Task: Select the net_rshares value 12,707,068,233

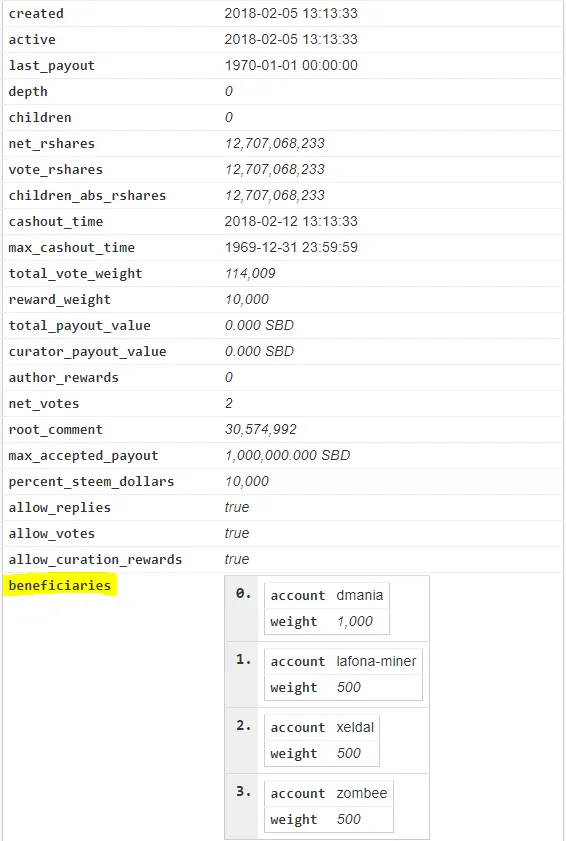Action: [x=275, y=143]
